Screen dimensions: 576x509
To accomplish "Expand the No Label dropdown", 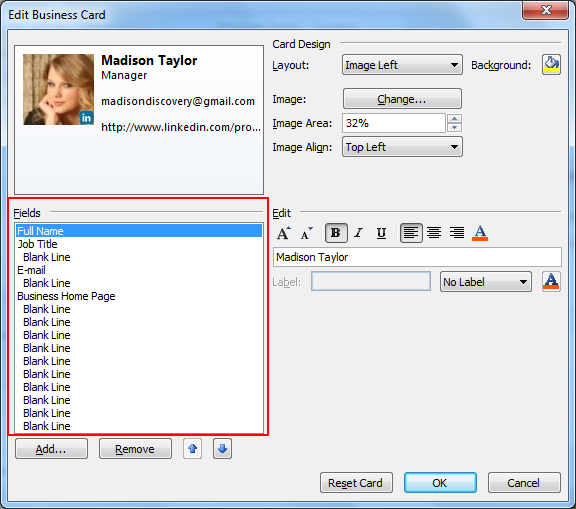I will click(x=486, y=282).
